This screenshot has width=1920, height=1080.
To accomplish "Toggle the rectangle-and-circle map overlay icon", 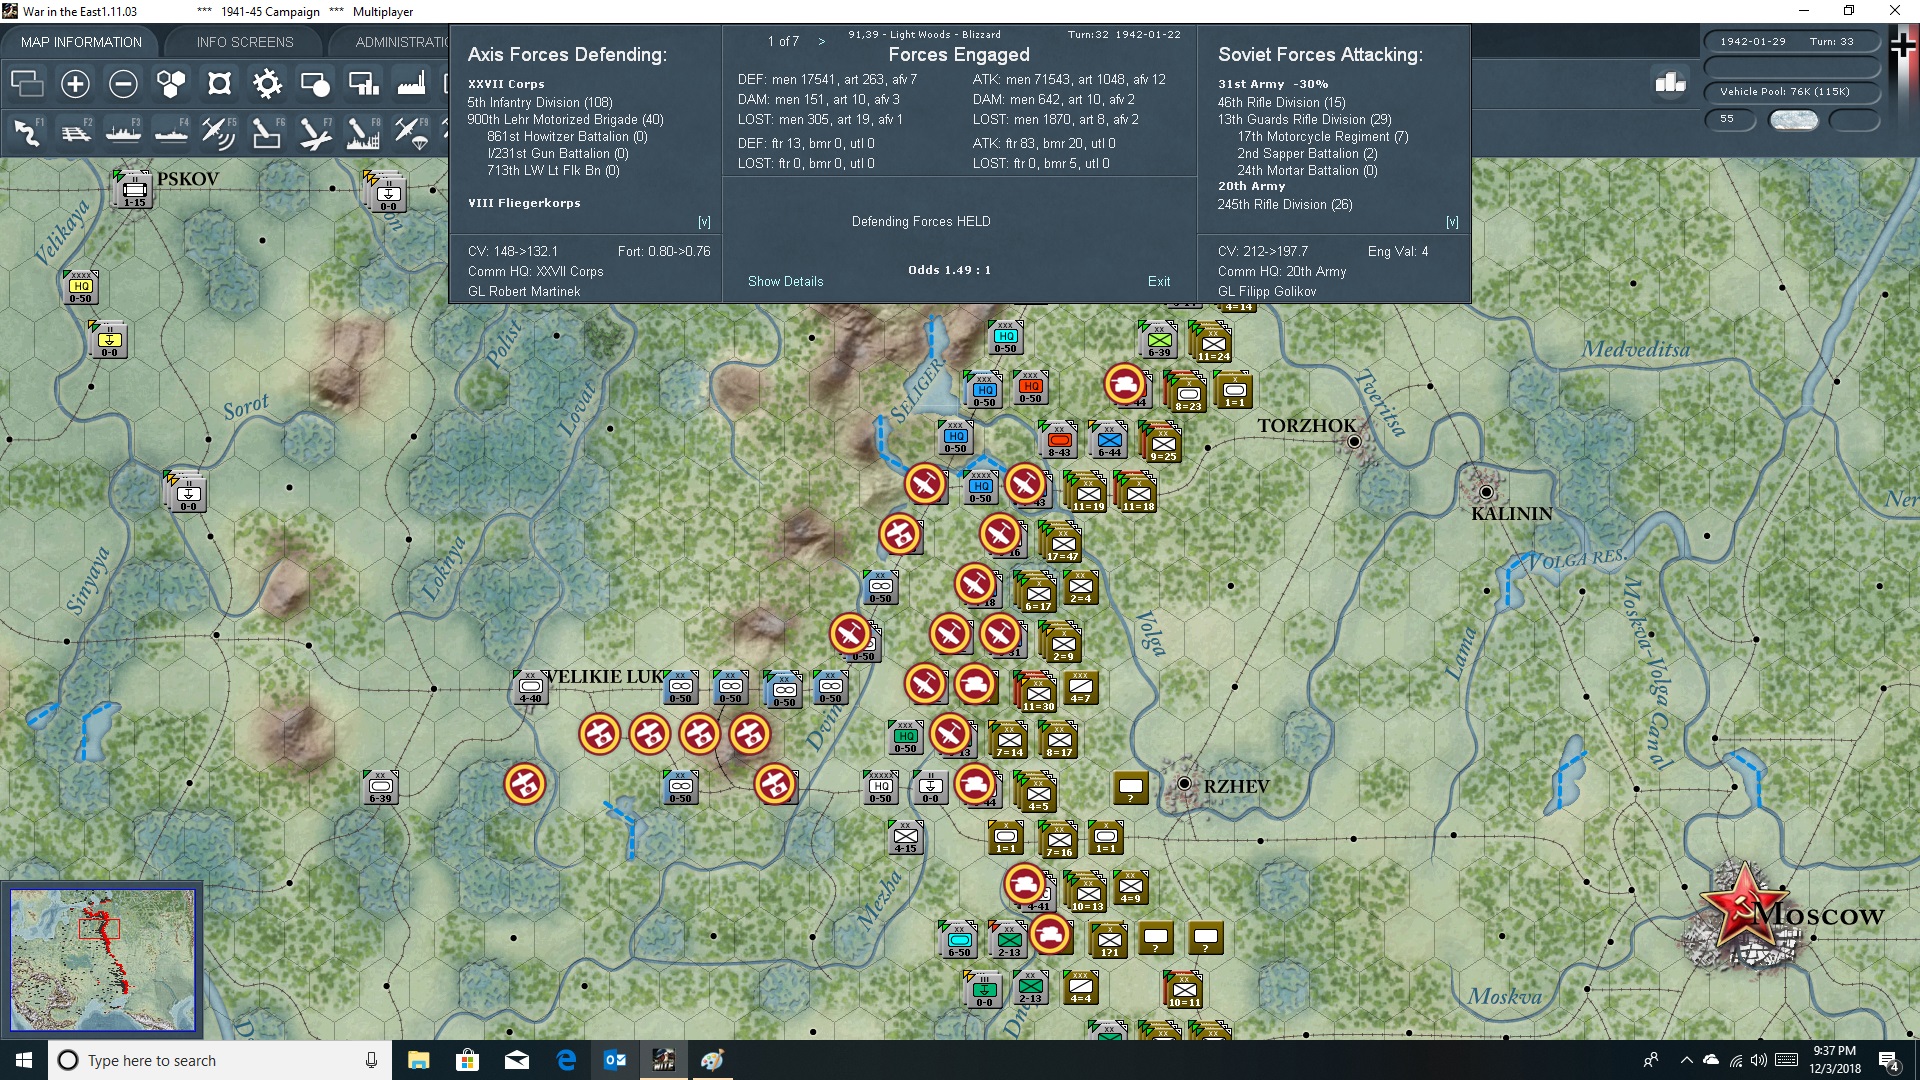I will click(x=315, y=84).
